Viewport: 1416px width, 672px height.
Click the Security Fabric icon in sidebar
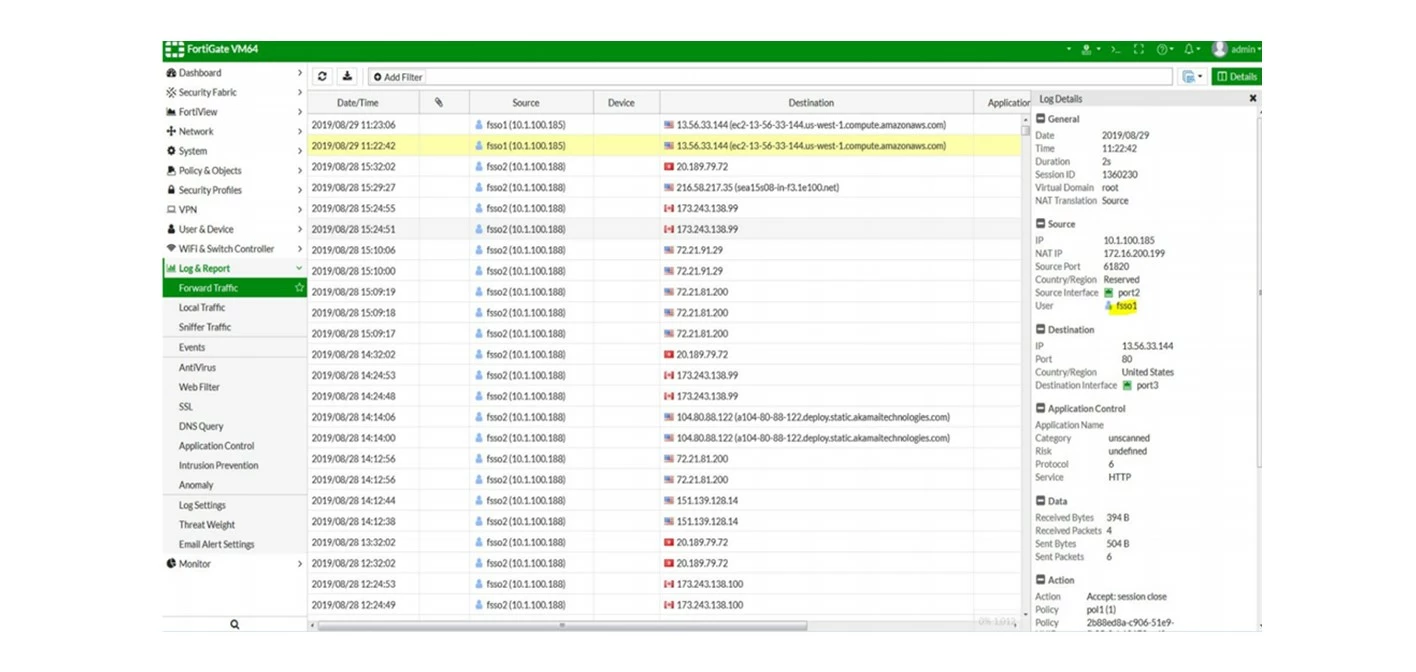pyautogui.click(x=171, y=92)
